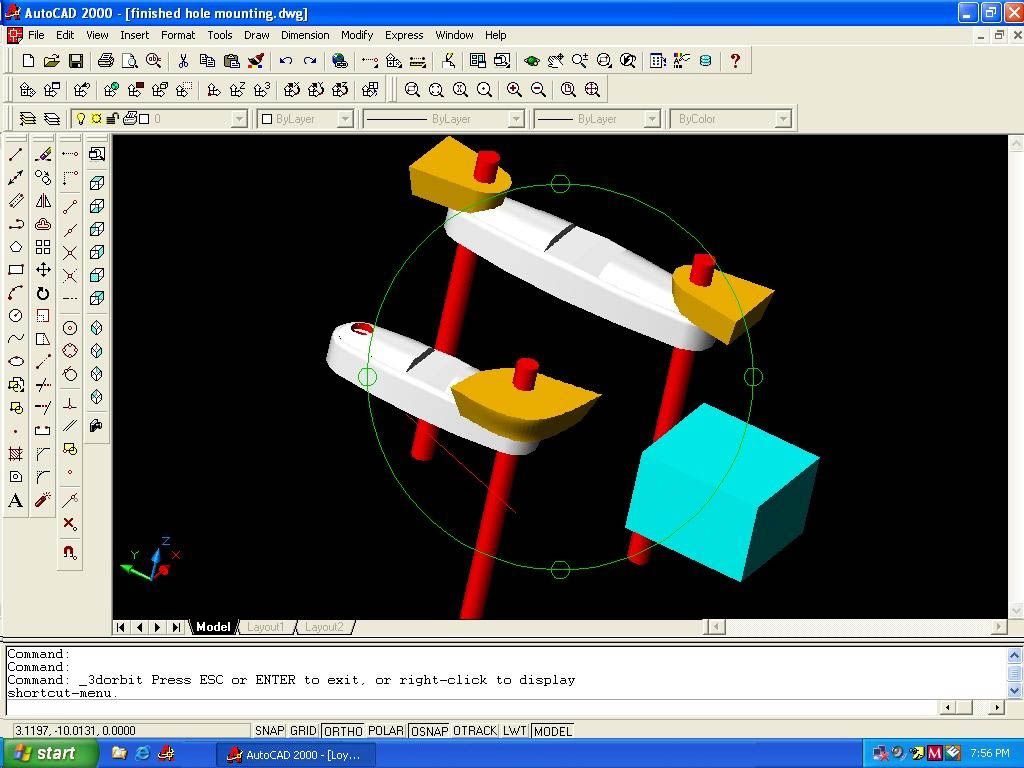Image resolution: width=1024 pixels, height=768 pixels.
Task: Toggle OSNAP in status bar
Action: (x=429, y=731)
